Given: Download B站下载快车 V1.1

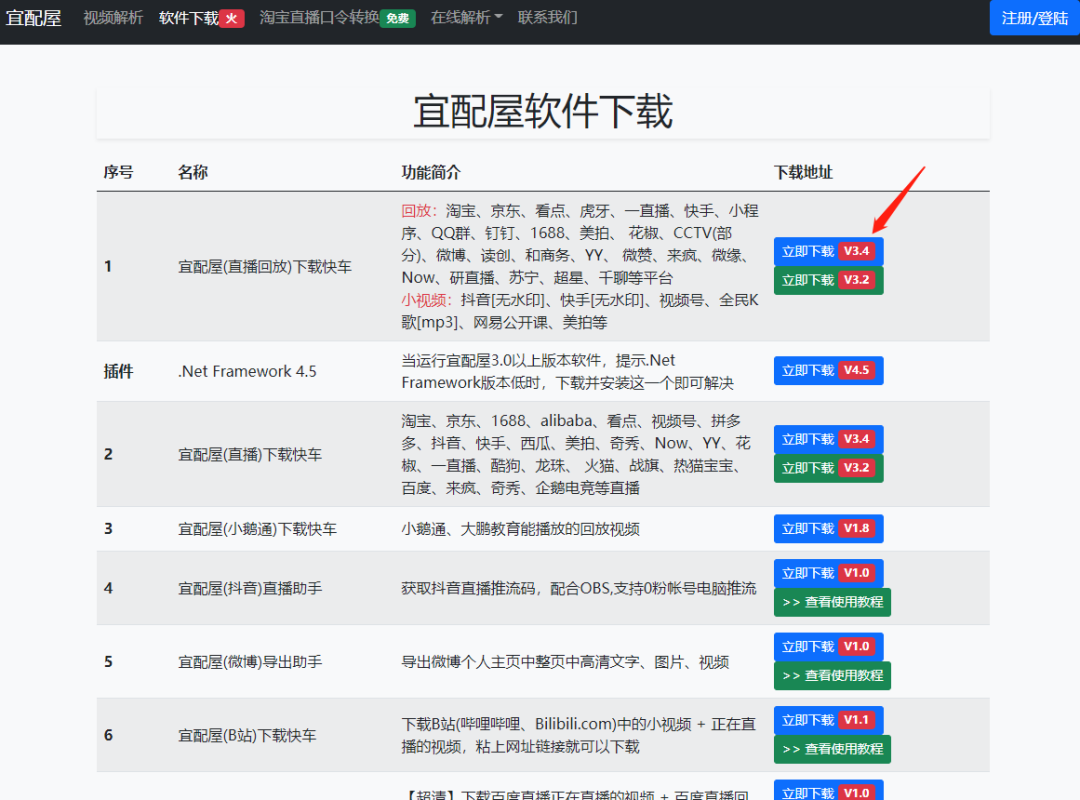Looking at the screenshot, I should point(828,719).
